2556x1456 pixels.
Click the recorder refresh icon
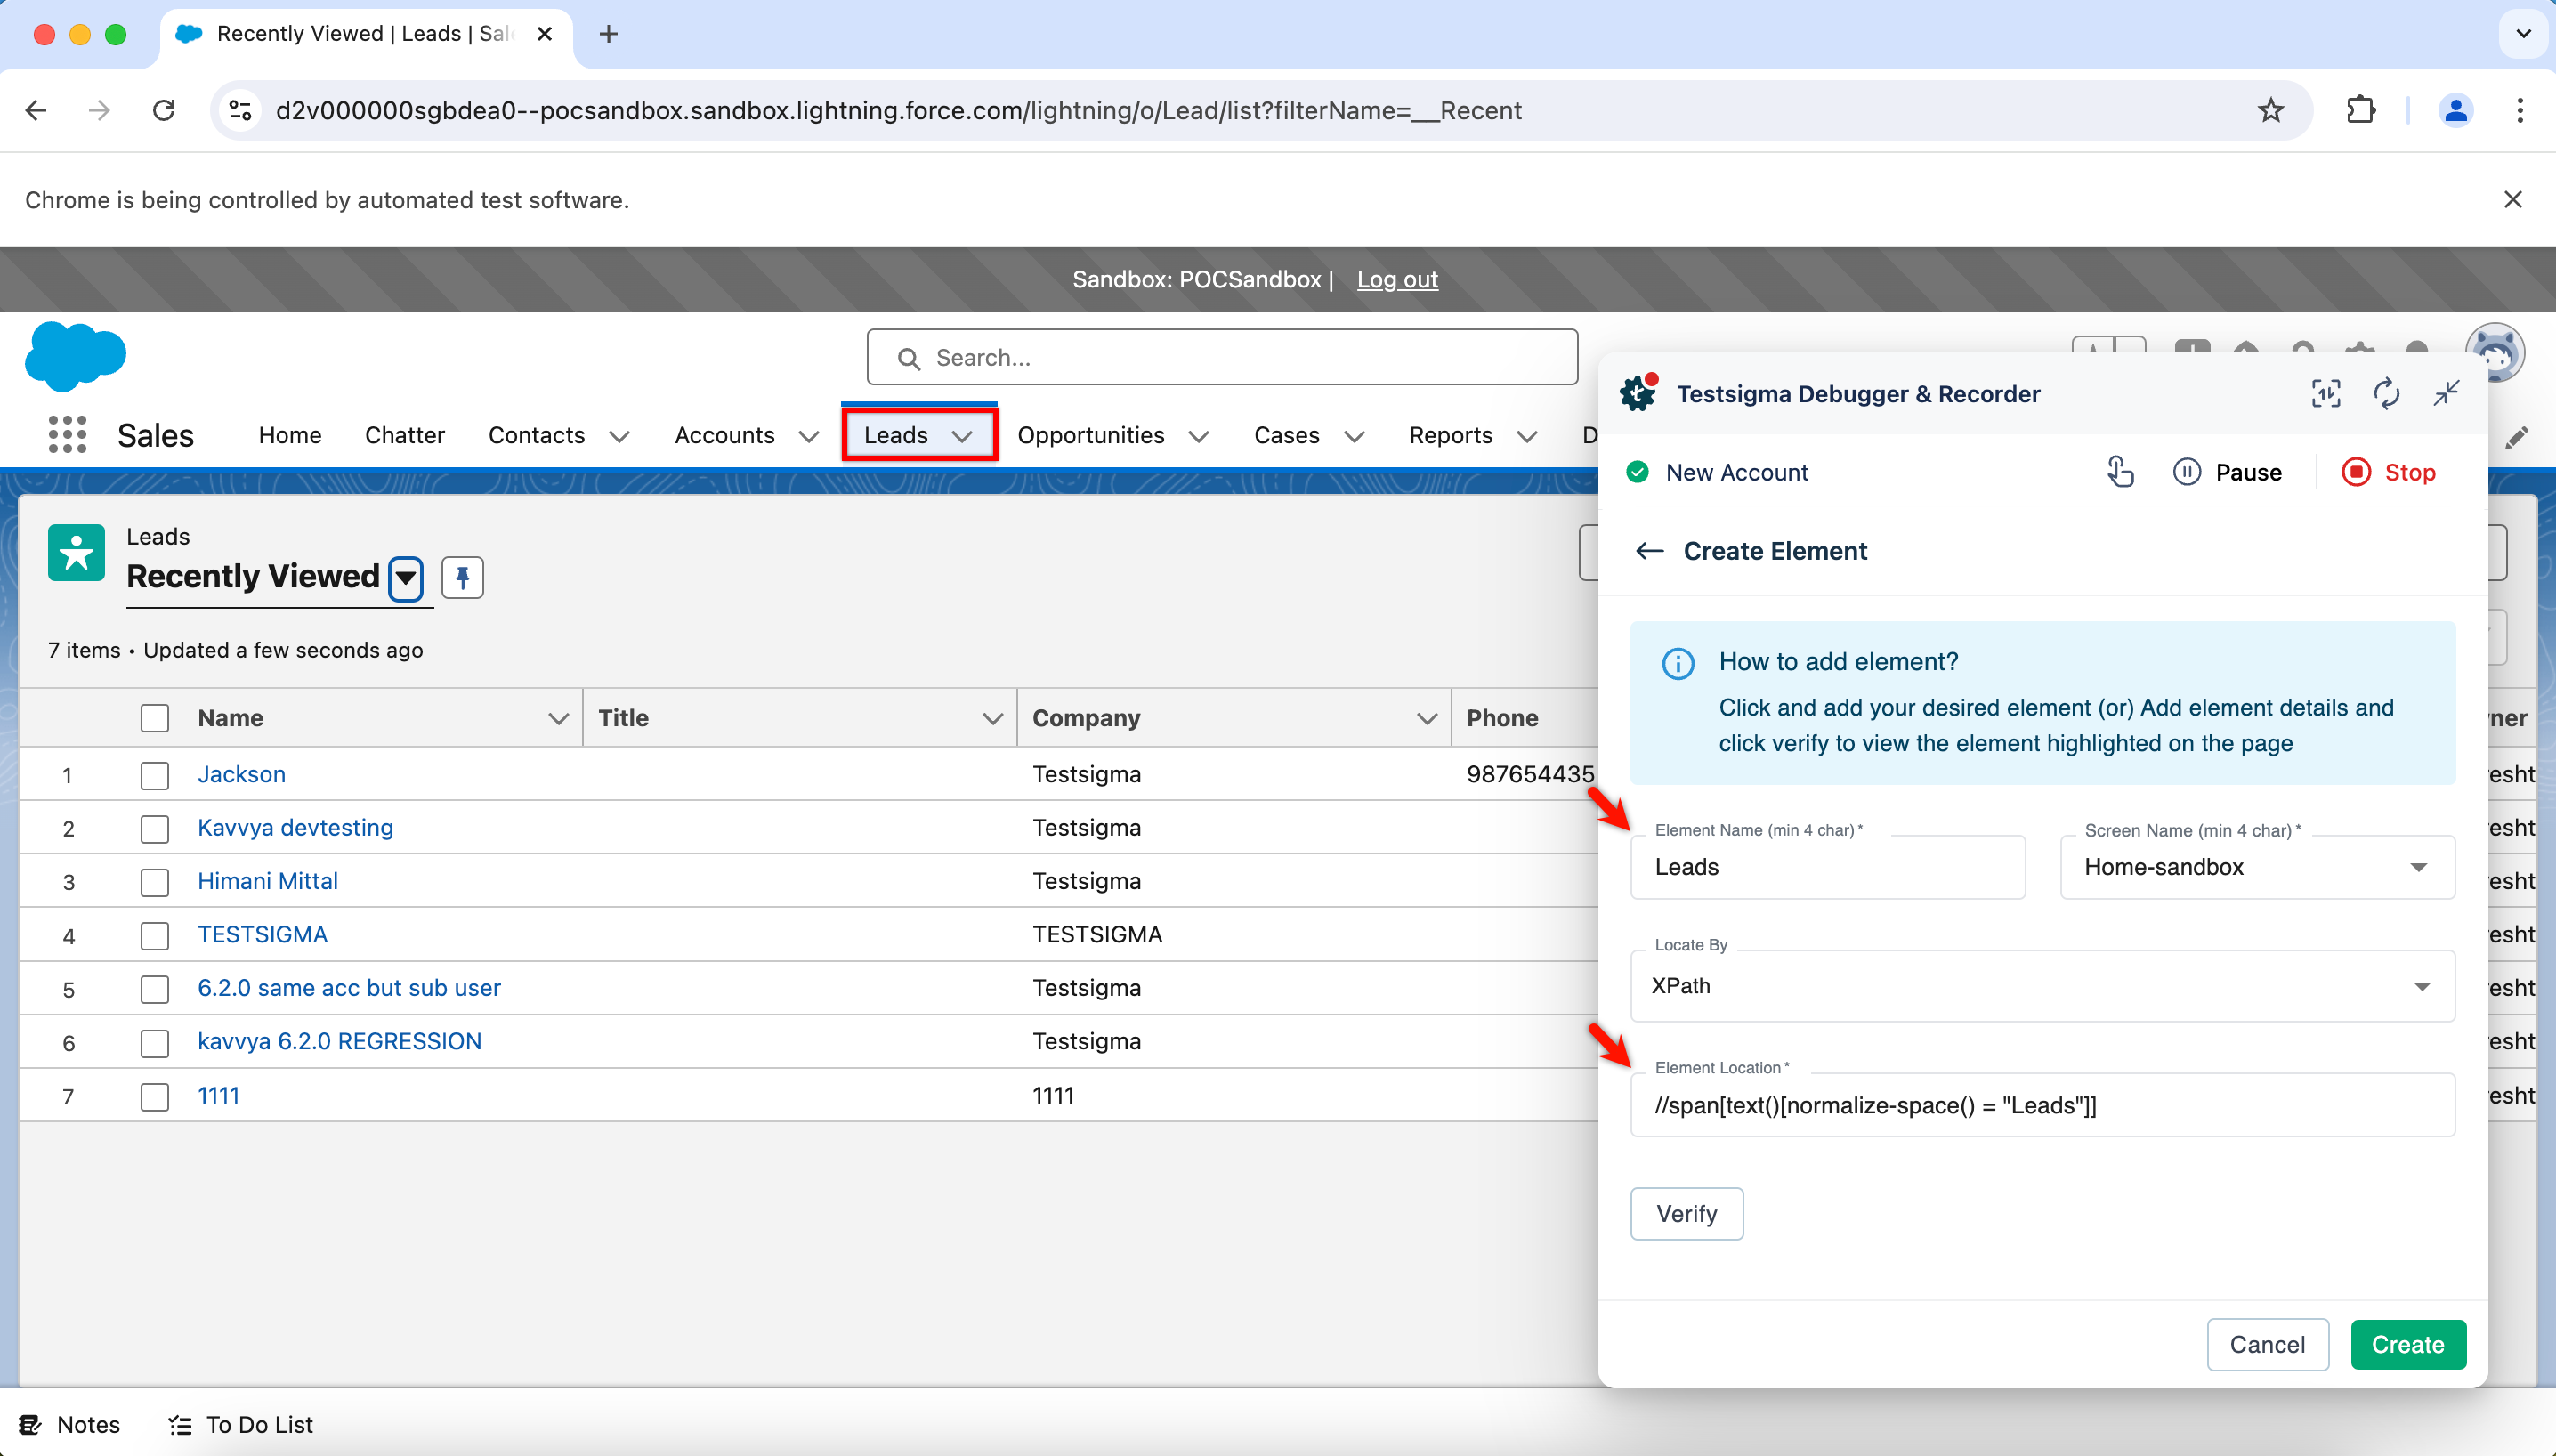click(2386, 394)
